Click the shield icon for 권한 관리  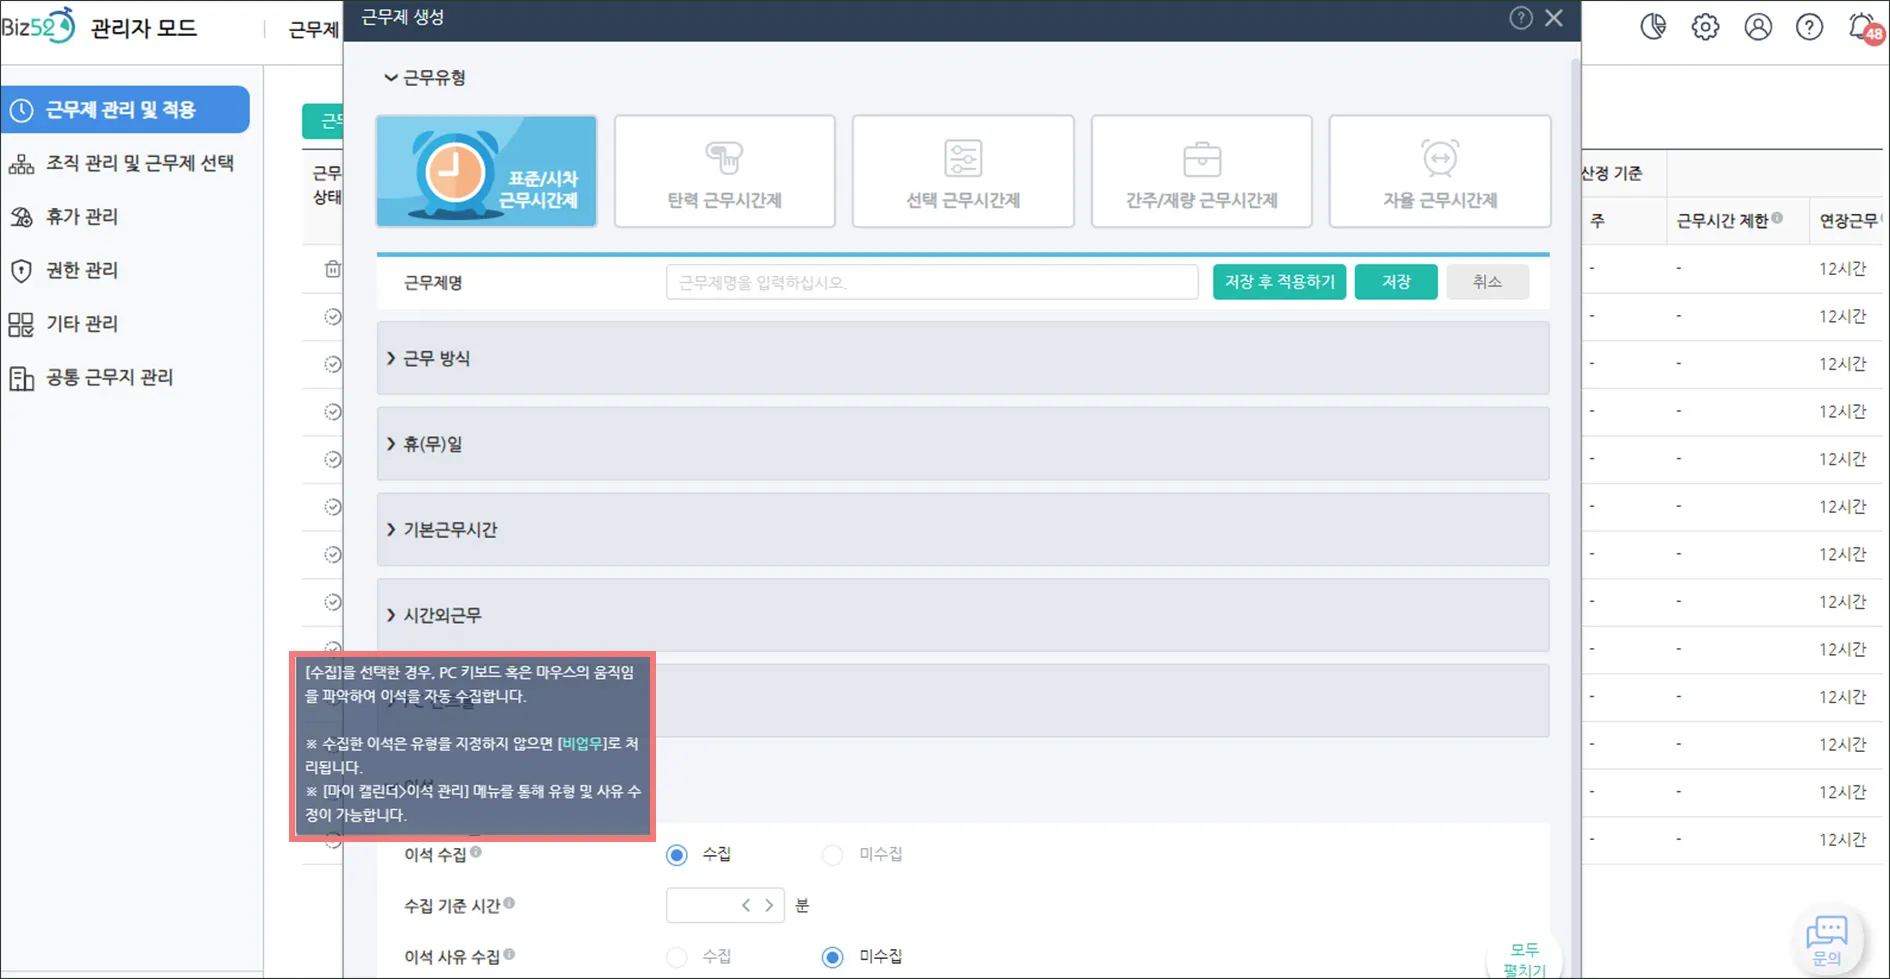pos(21,270)
